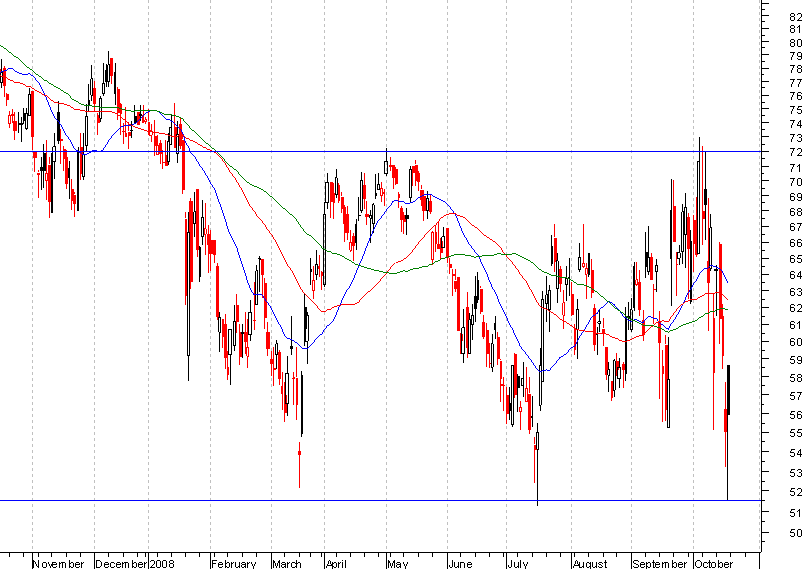Select the lower horizontal support line near 51.5
The height and width of the screenshot is (569, 806).
pyautogui.click(x=380, y=500)
